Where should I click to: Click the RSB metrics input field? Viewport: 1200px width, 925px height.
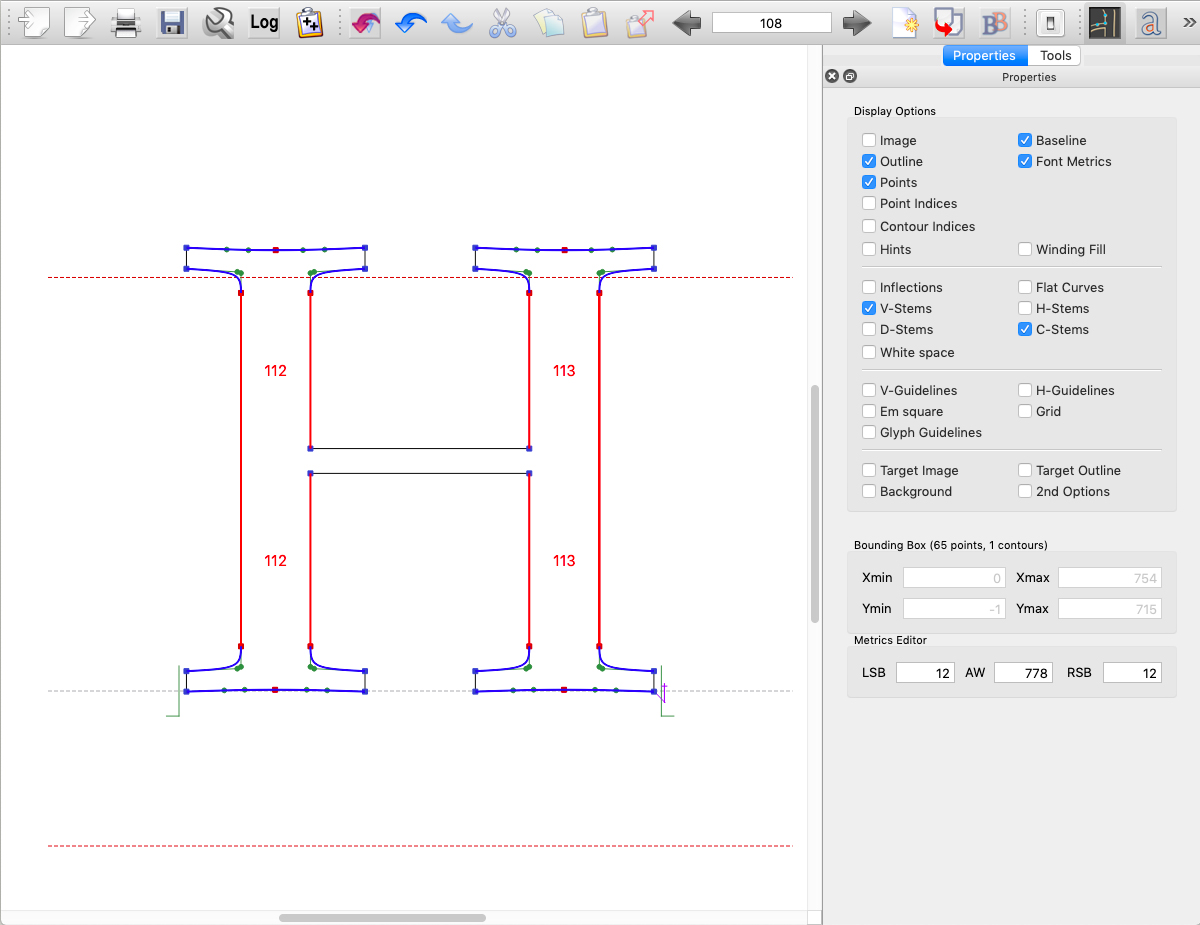(x=1132, y=673)
